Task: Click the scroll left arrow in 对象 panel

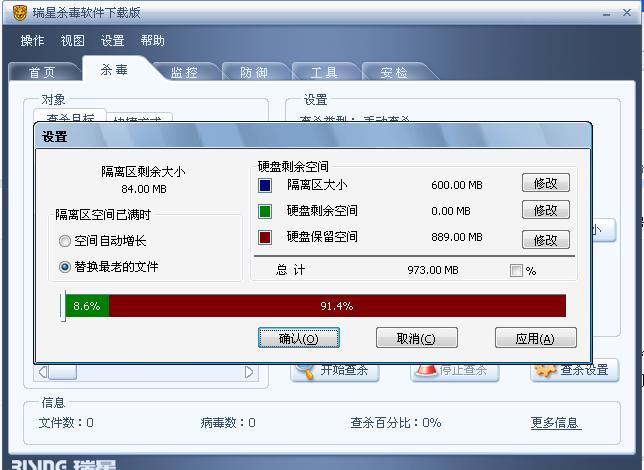Action: (x=42, y=372)
